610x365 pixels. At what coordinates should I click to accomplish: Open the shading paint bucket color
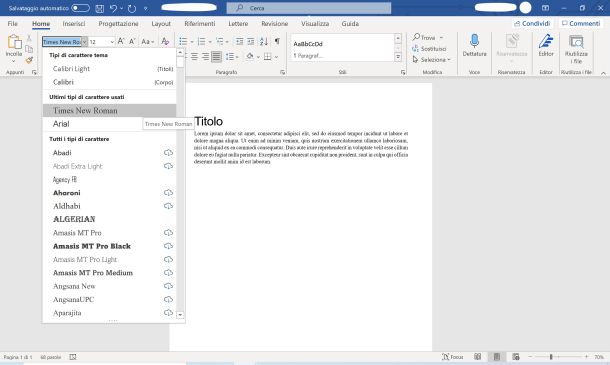250,57
